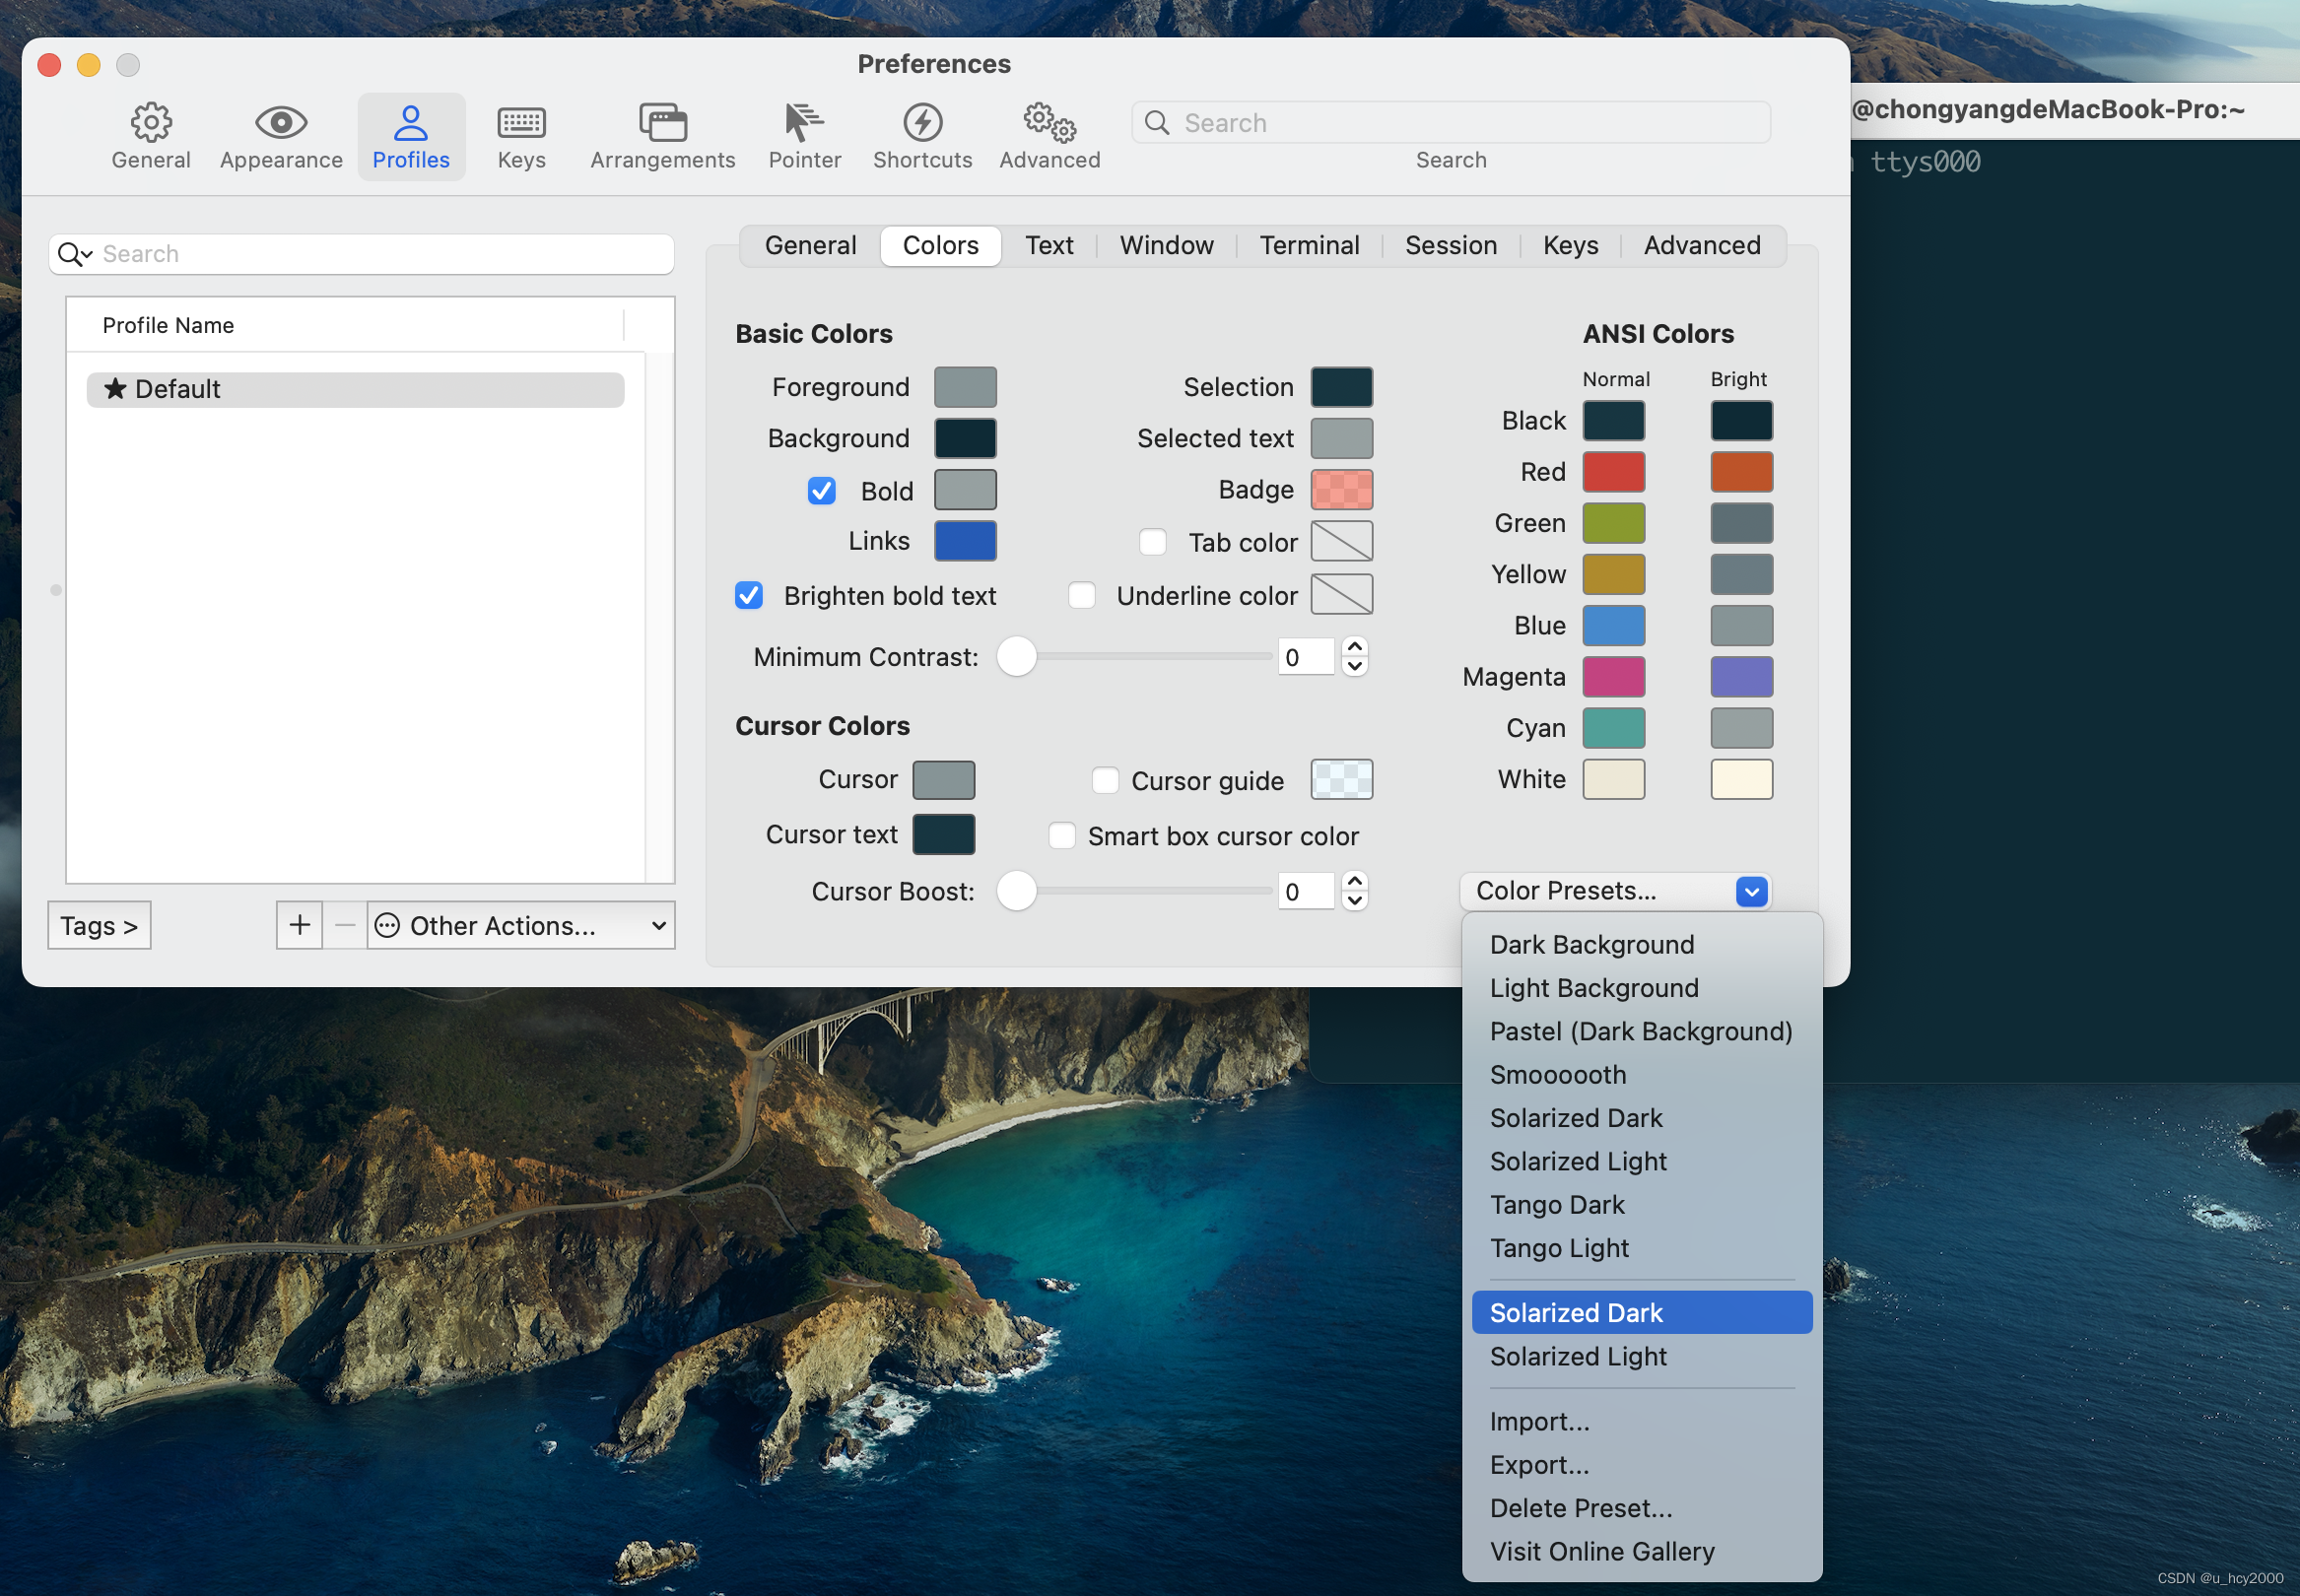
Task: Open the profile search magnifier dropdown
Action: [x=75, y=254]
